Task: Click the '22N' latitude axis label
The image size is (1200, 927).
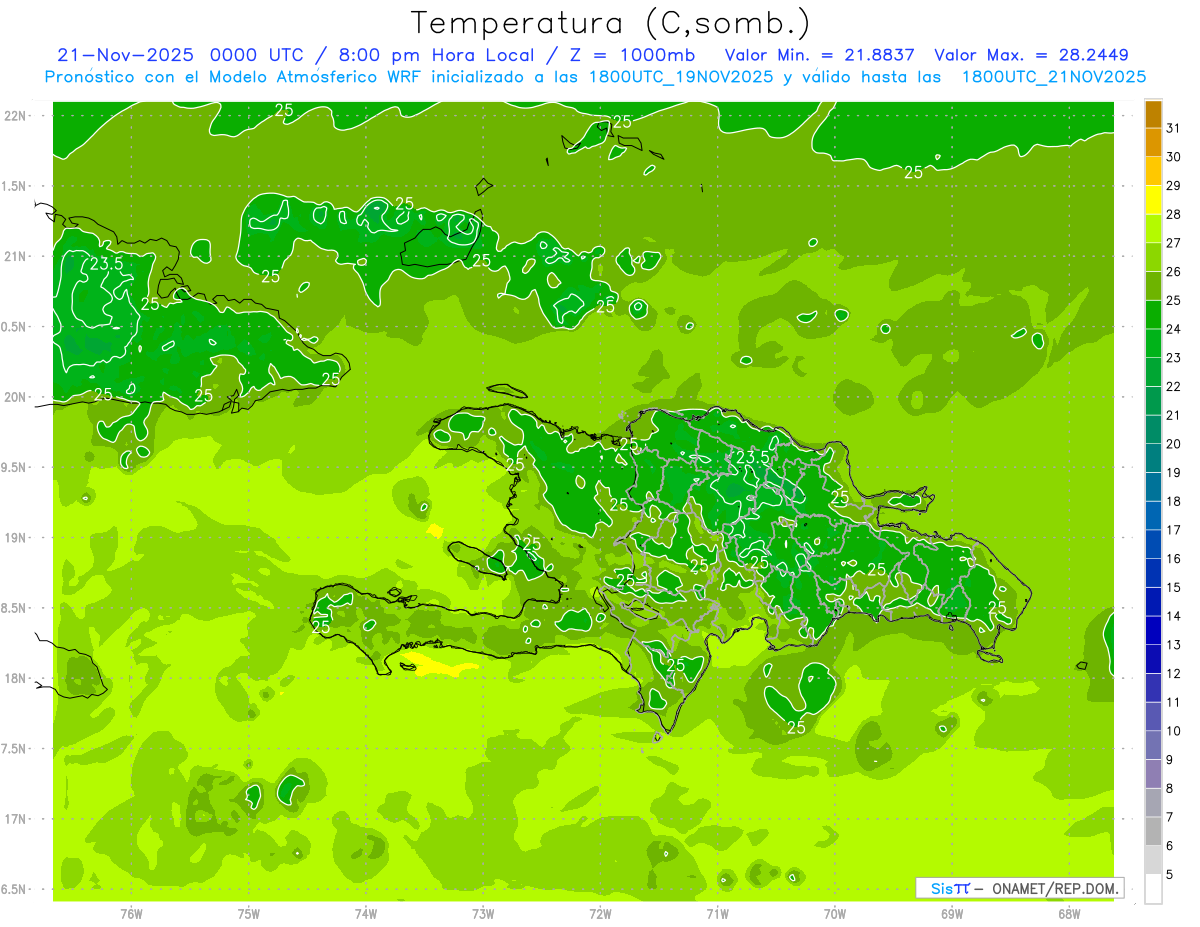Action: [17, 116]
